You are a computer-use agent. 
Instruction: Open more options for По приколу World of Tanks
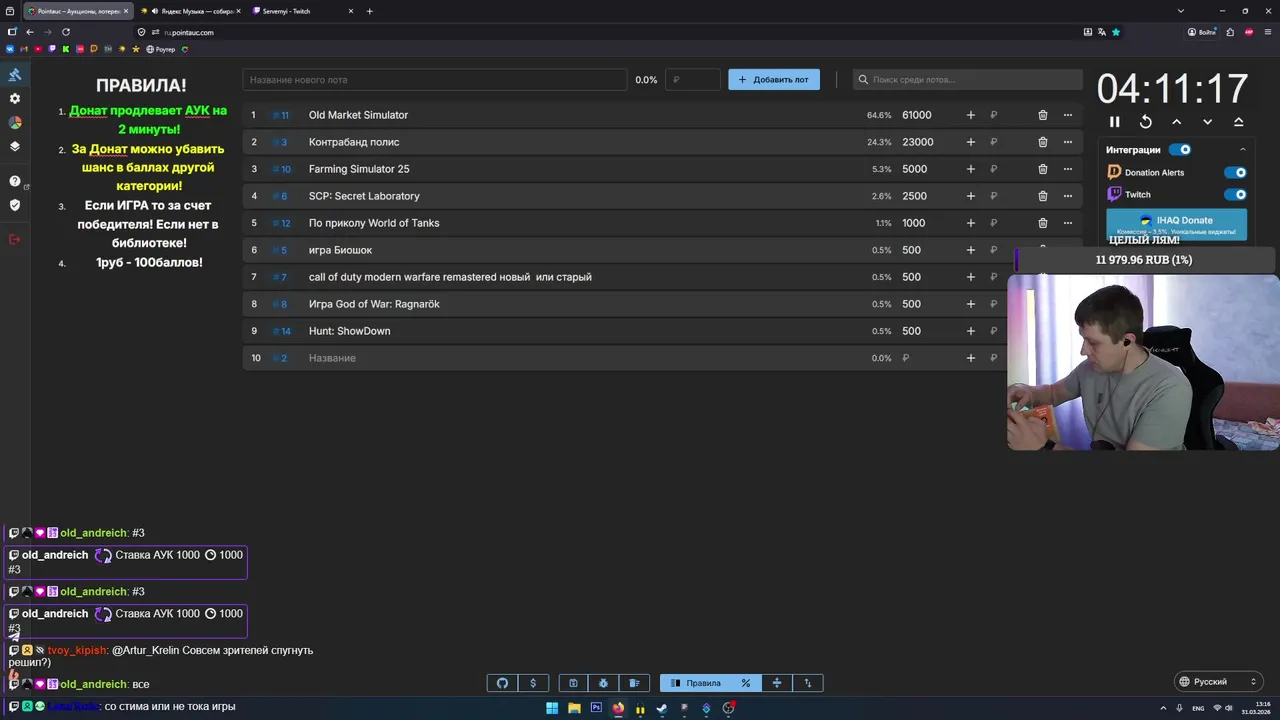point(1067,223)
